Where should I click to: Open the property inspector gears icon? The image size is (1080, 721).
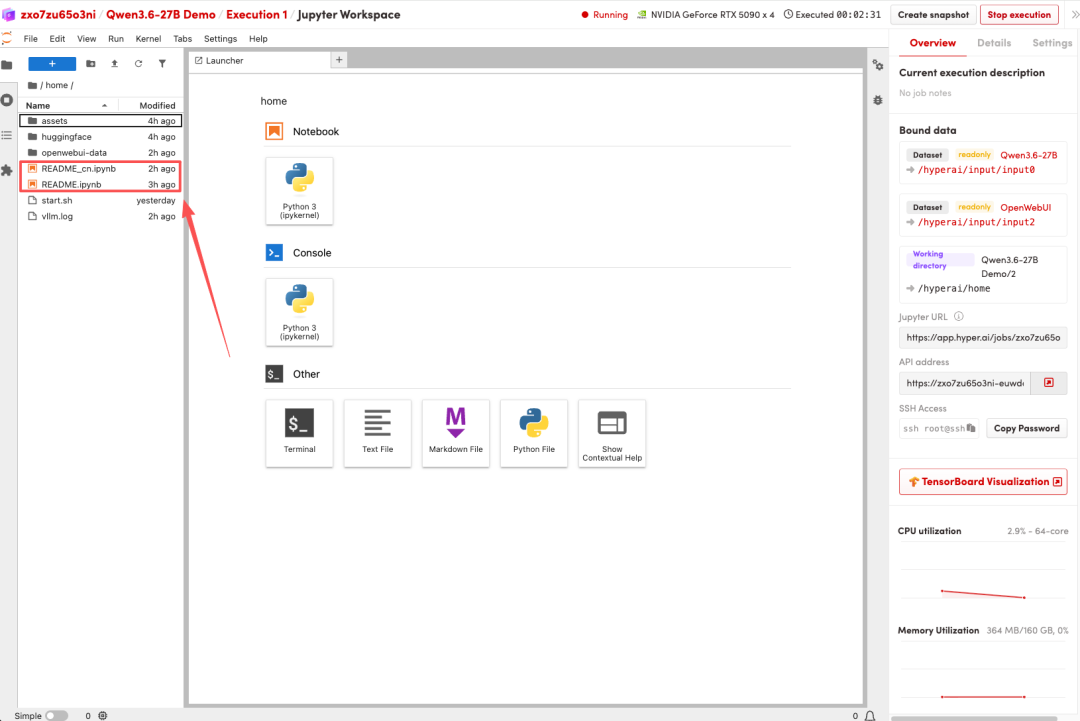(878, 65)
